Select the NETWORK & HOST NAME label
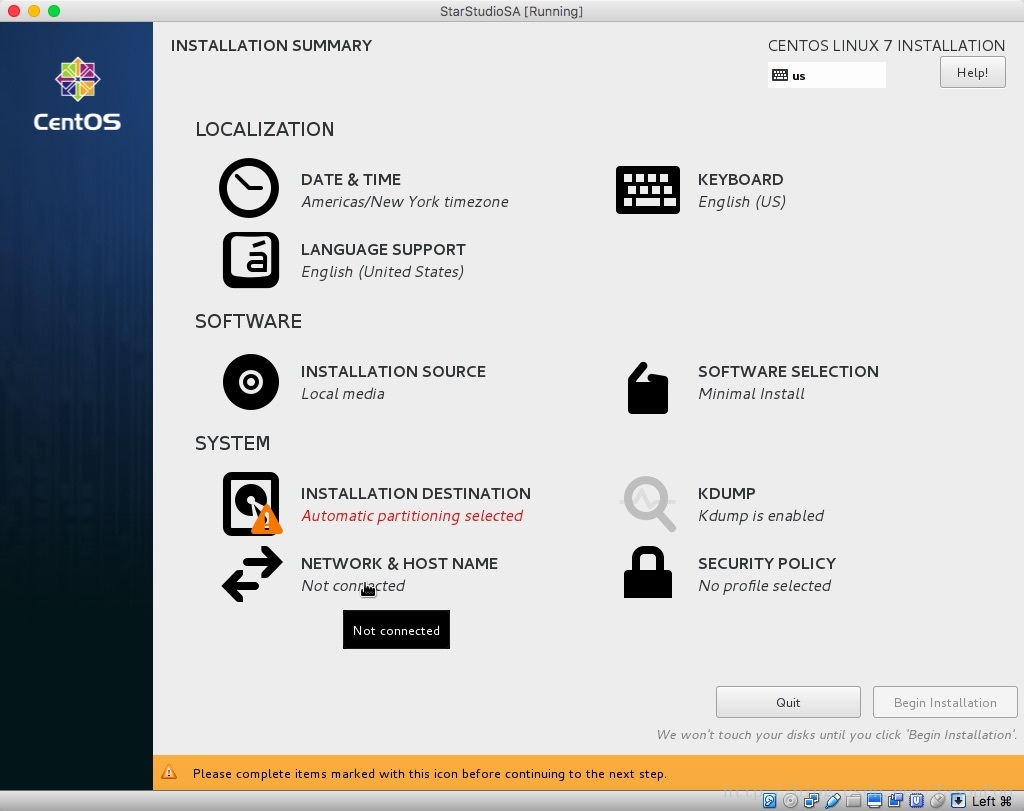 (x=400, y=564)
